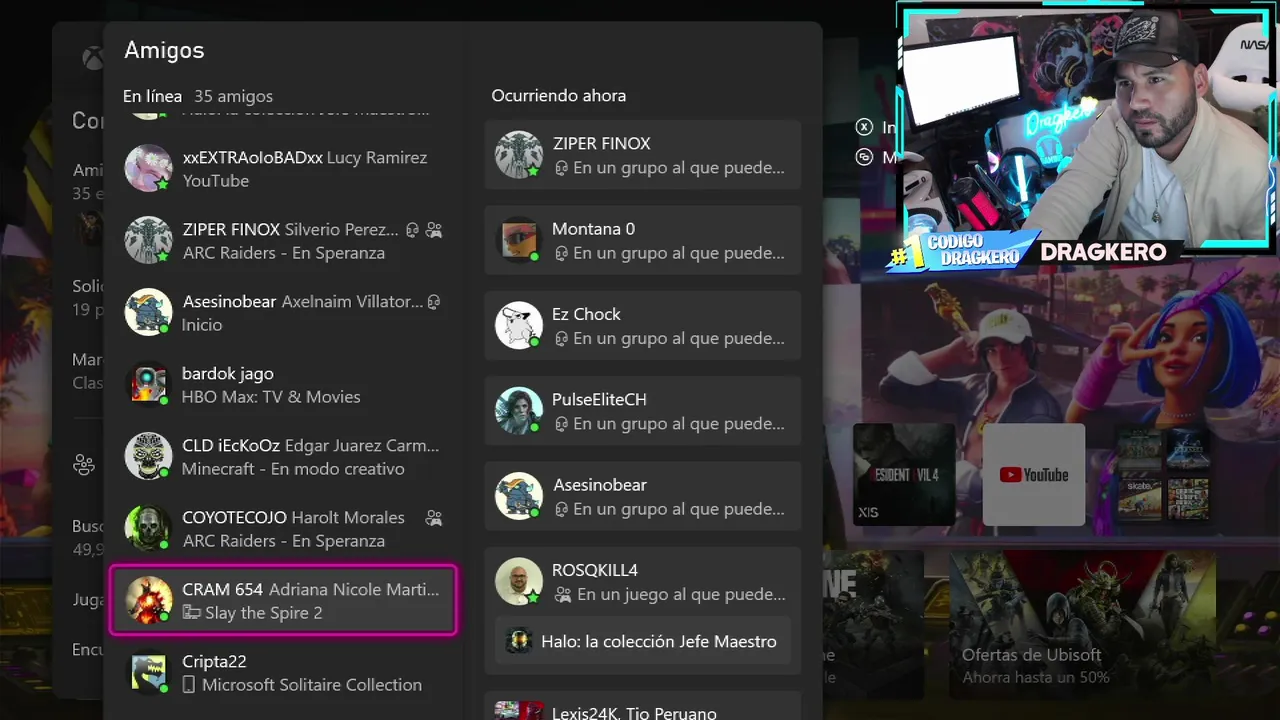Click headset icon next to ZIPER FINOX Silverio
The image size is (1280, 720).
tap(412, 230)
